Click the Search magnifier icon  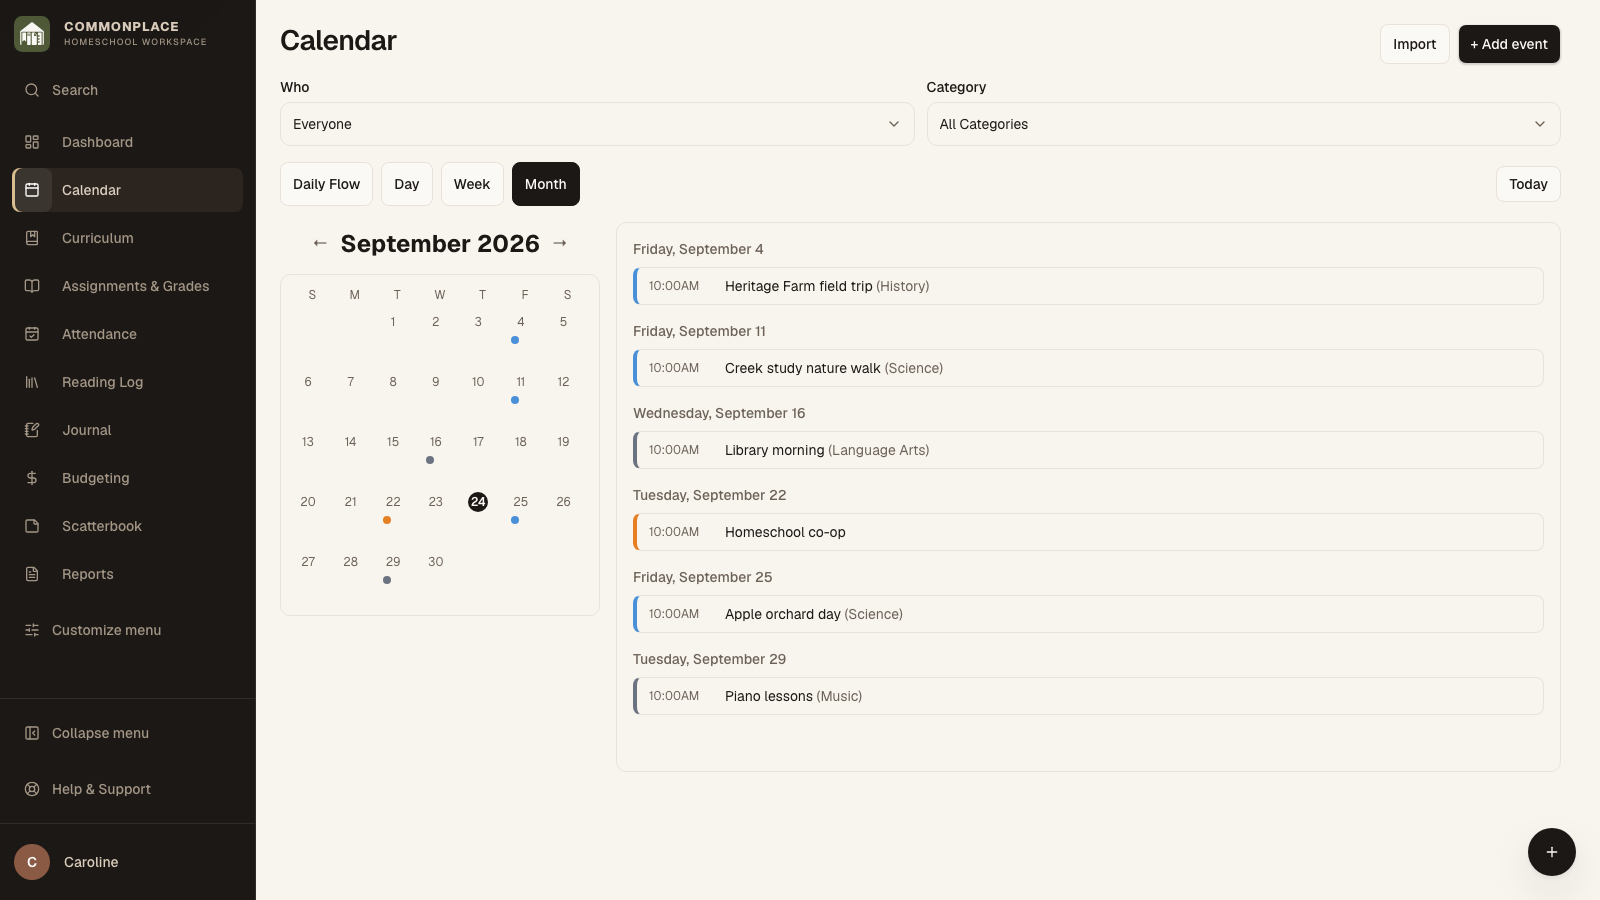[x=32, y=90]
